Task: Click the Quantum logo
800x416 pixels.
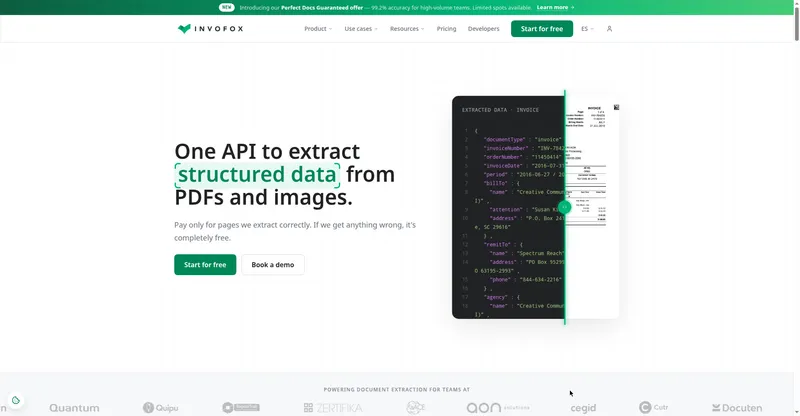Action: tap(74, 407)
